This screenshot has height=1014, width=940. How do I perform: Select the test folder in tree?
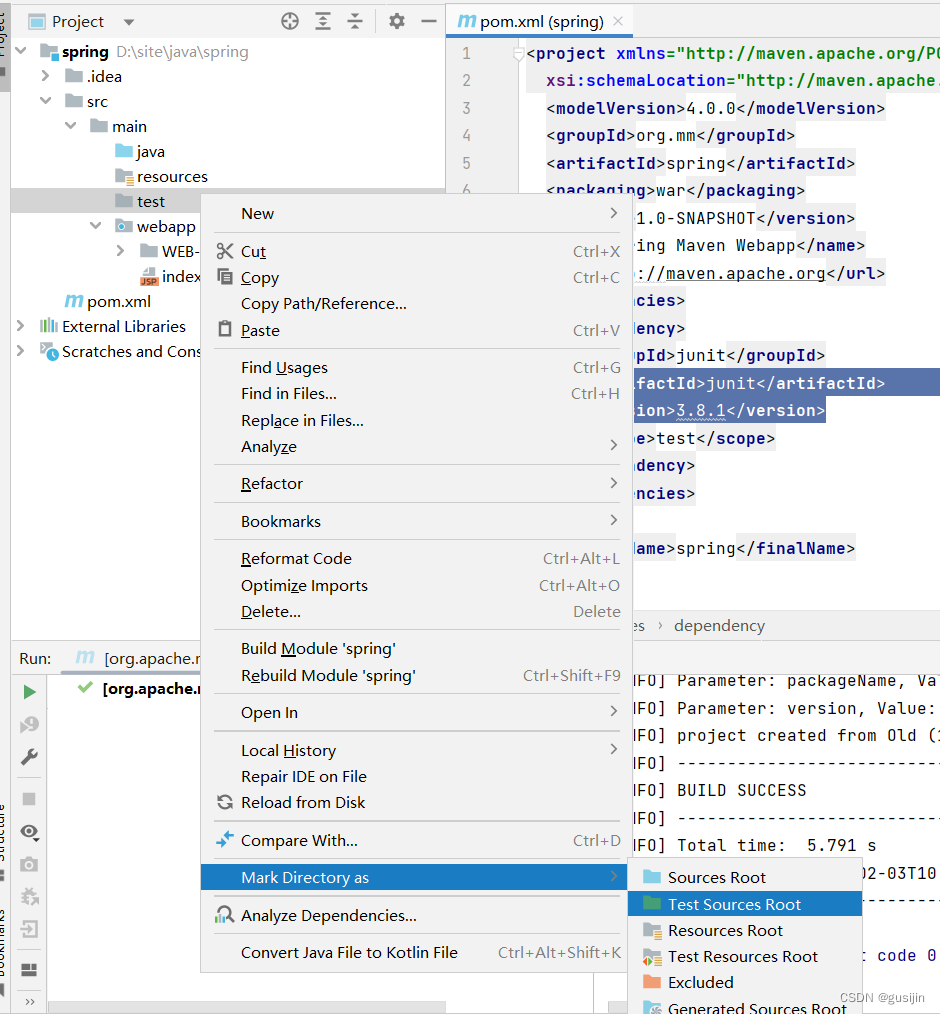140,201
